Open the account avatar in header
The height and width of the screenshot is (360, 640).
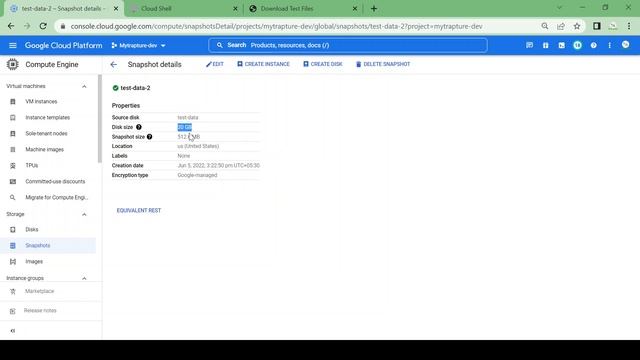point(625,45)
